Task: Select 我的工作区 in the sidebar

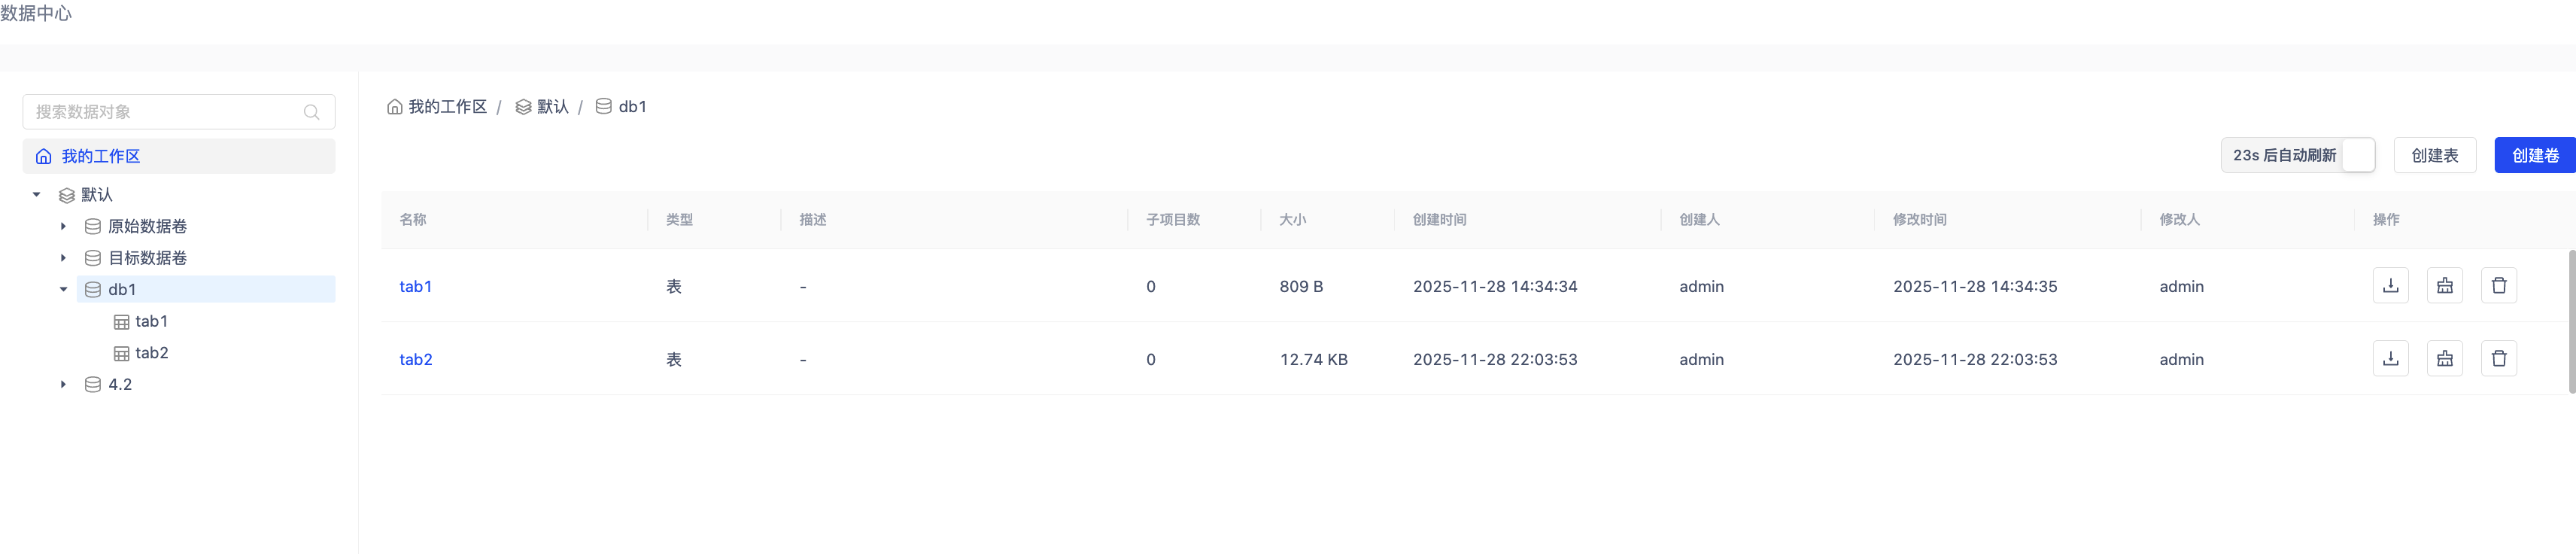Action: [x=100, y=156]
